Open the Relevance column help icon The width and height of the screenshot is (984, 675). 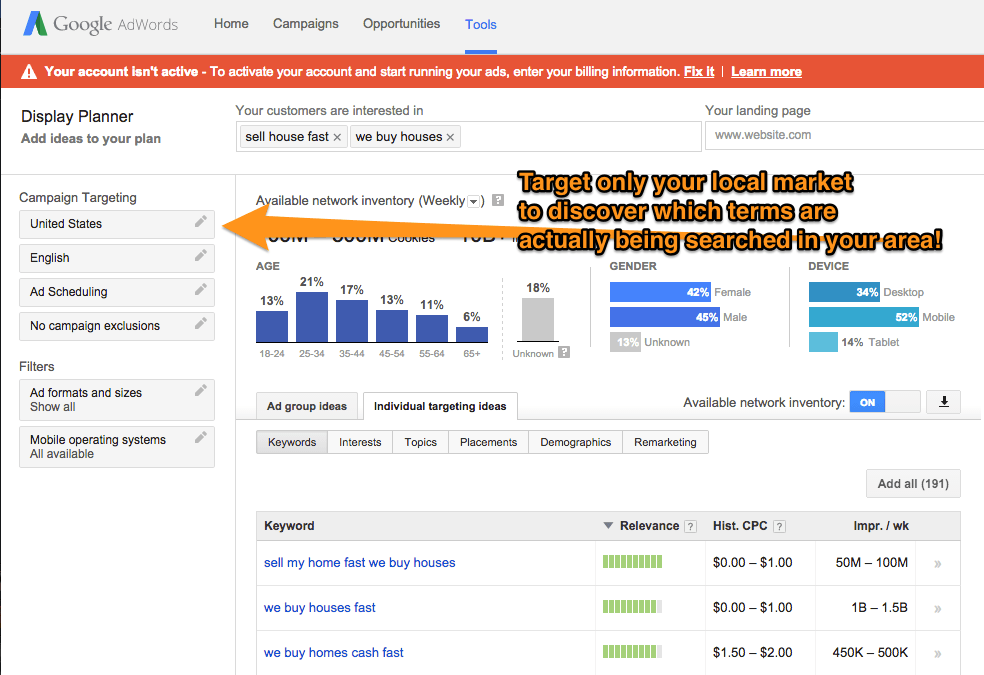tap(689, 525)
